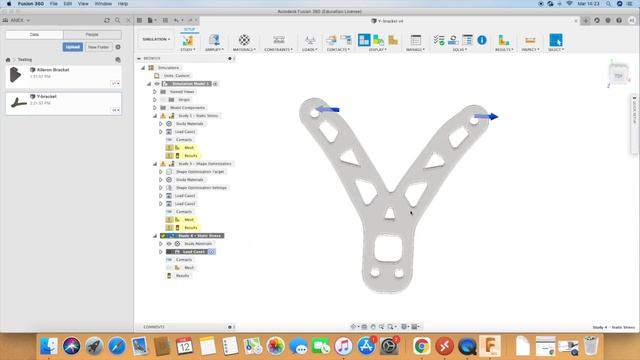640x360 pixels.
Task: Click the Simplify tool icon
Action: point(214,40)
